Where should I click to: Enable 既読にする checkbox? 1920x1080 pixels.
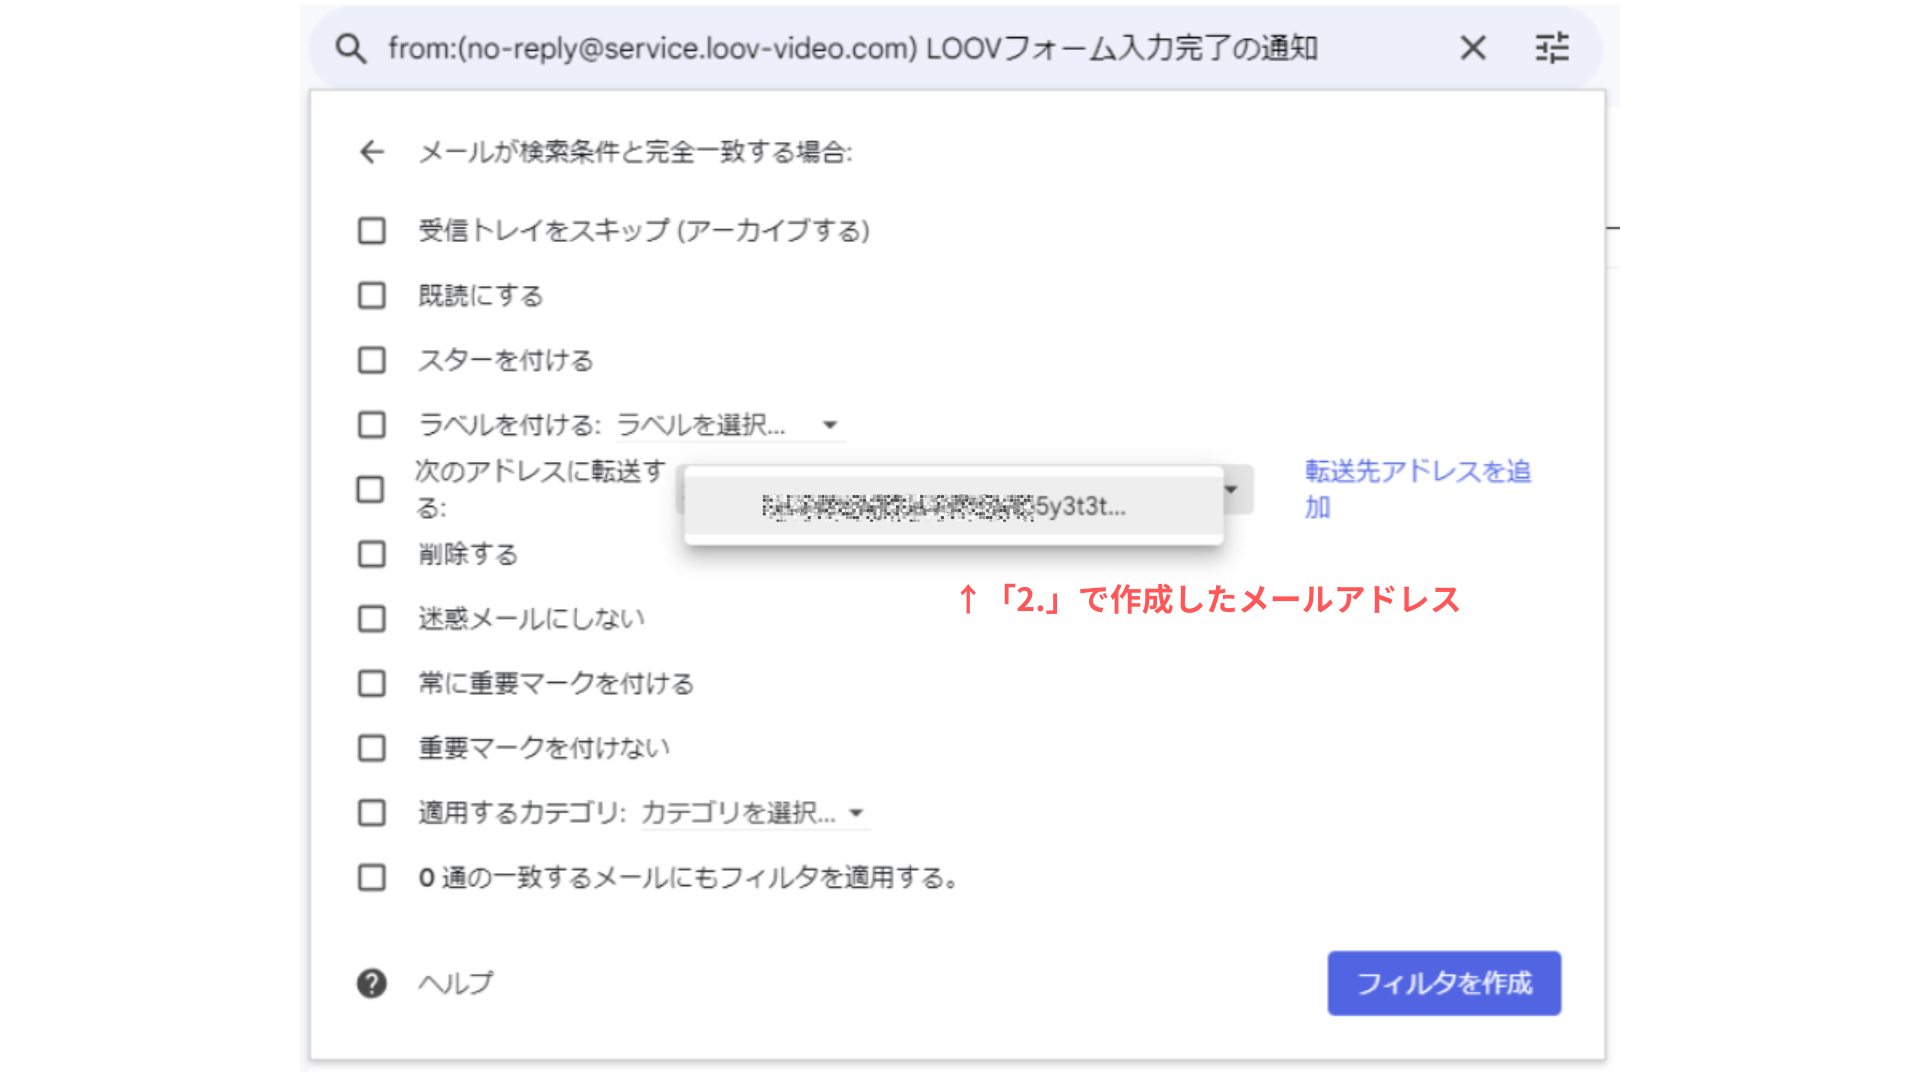[372, 295]
